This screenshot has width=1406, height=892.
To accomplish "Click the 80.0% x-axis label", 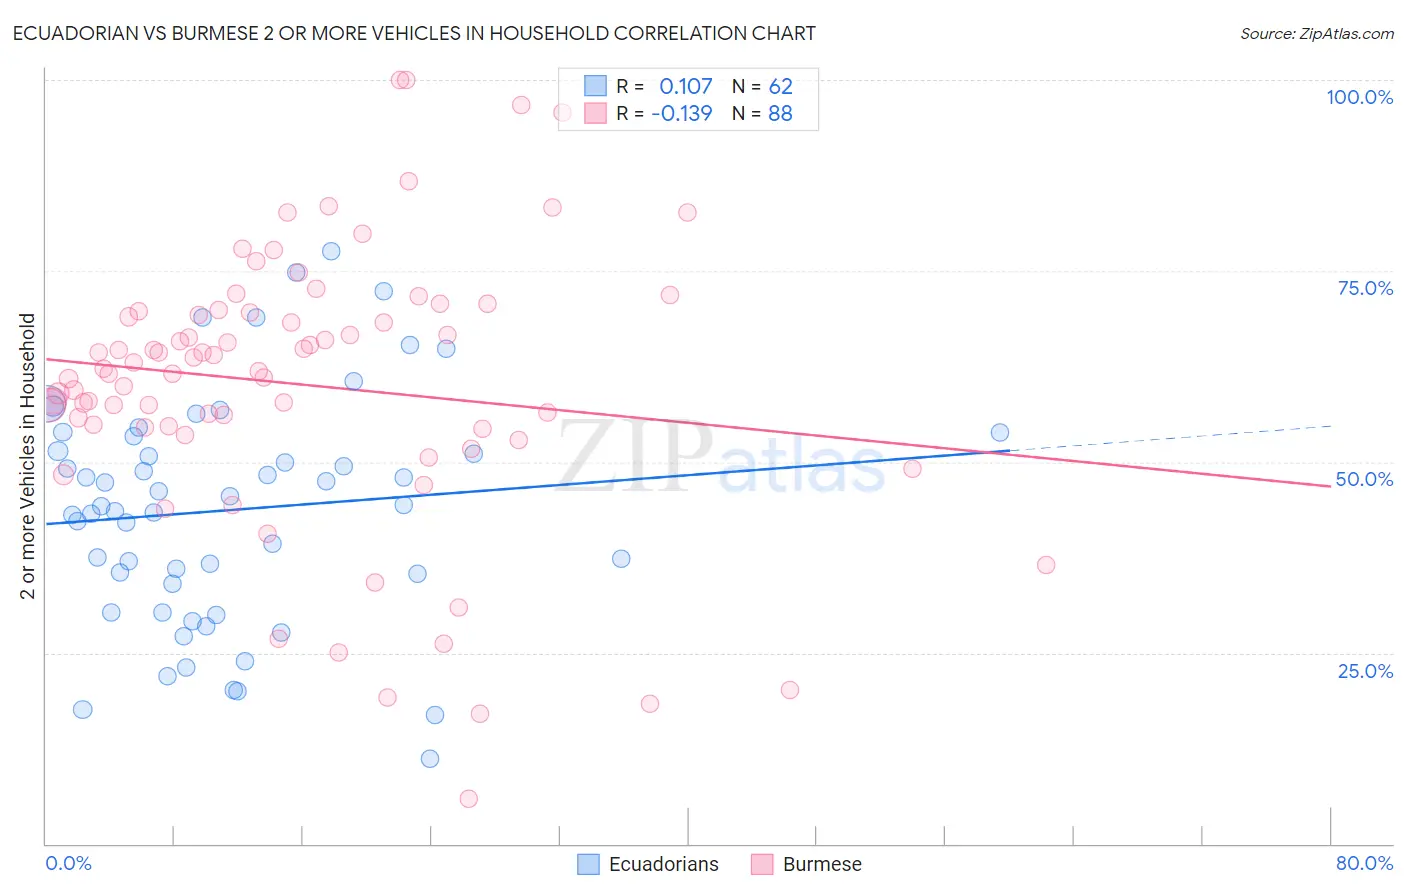I will (x=1365, y=863).
